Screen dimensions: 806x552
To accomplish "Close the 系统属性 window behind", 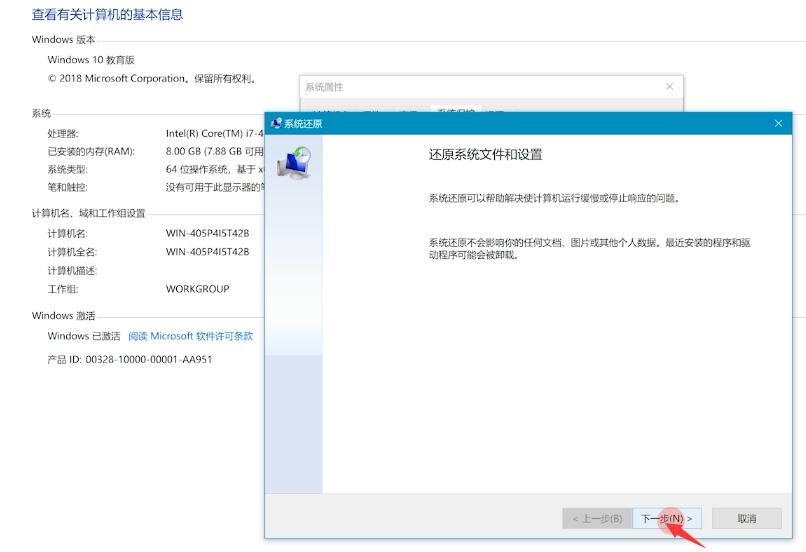I will point(669,86).
